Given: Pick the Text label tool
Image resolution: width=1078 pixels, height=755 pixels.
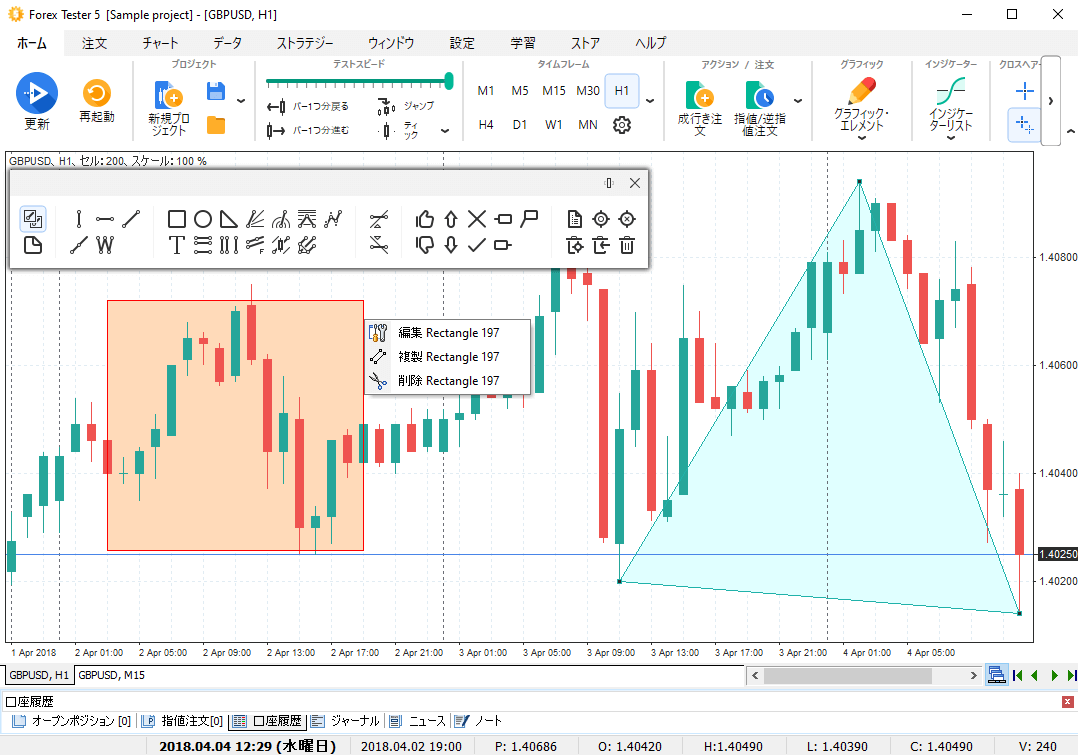Looking at the screenshot, I should coord(177,245).
